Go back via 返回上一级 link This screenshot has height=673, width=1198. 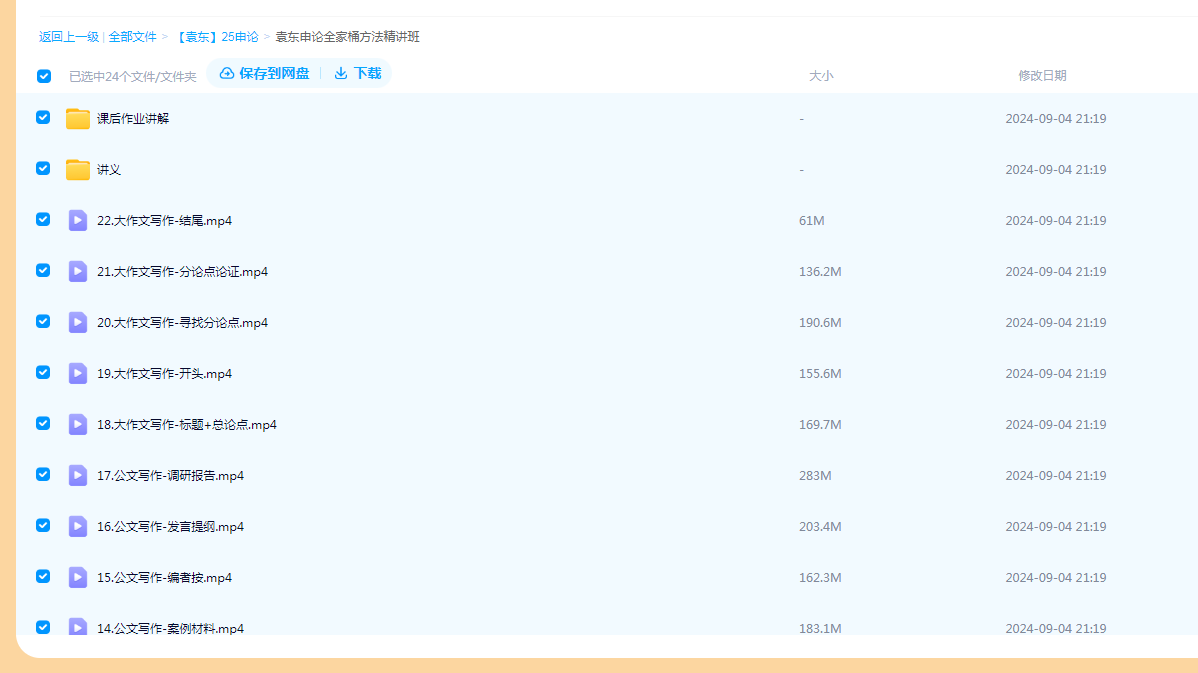coord(68,37)
